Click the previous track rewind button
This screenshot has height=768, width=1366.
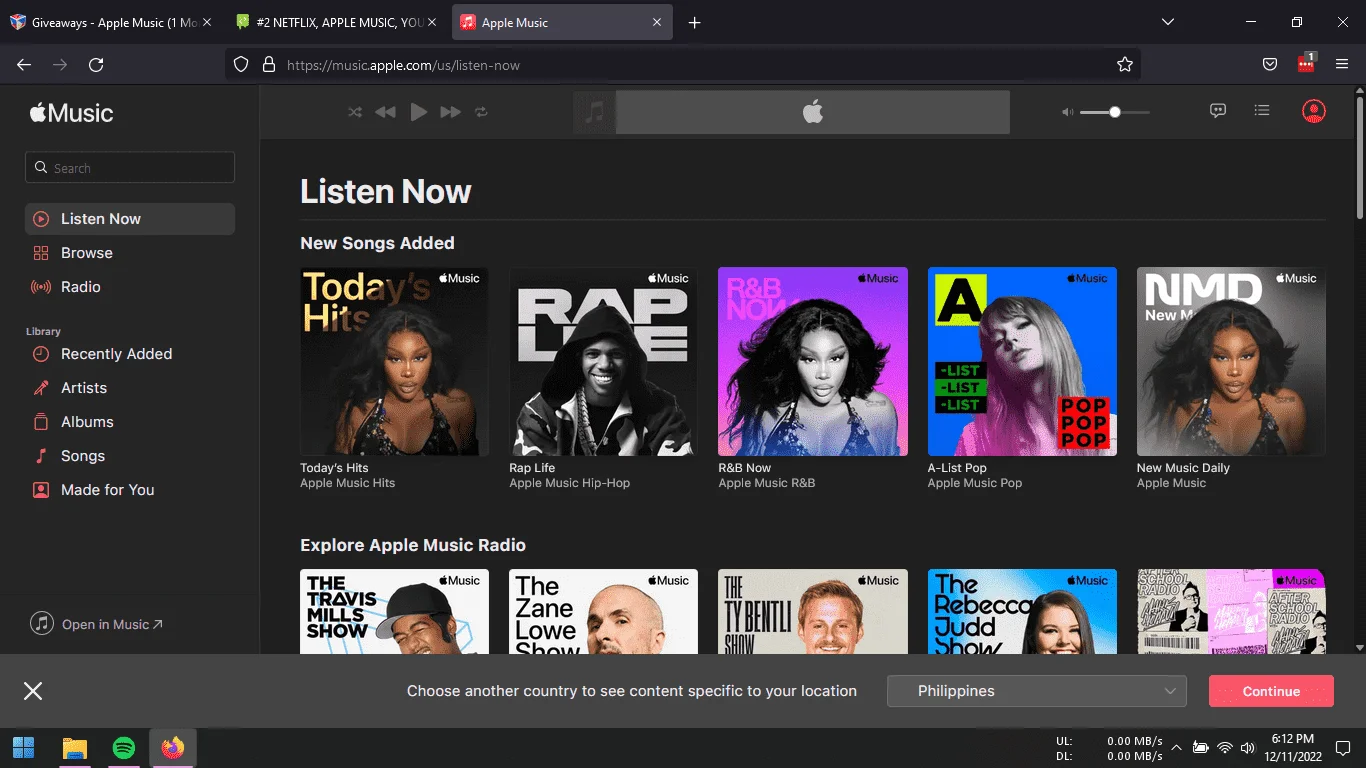pyautogui.click(x=385, y=112)
